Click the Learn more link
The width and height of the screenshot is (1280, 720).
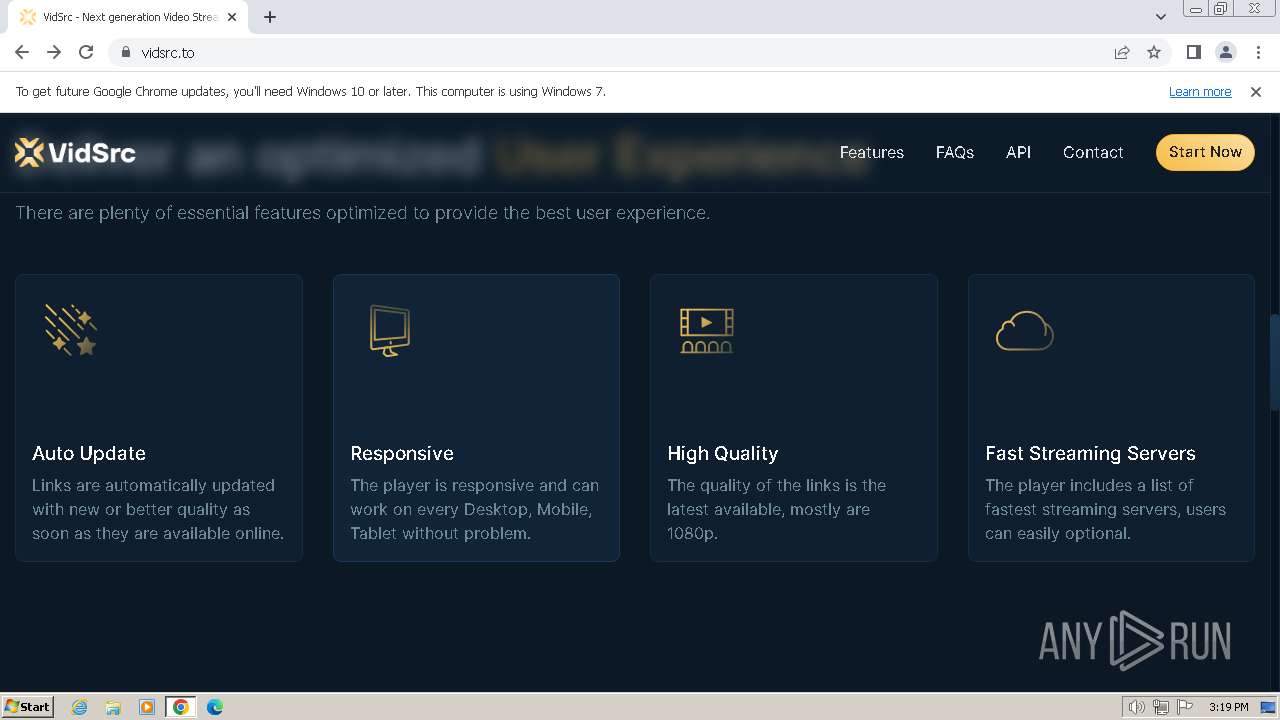pyautogui.click(x=1200, y=91)
